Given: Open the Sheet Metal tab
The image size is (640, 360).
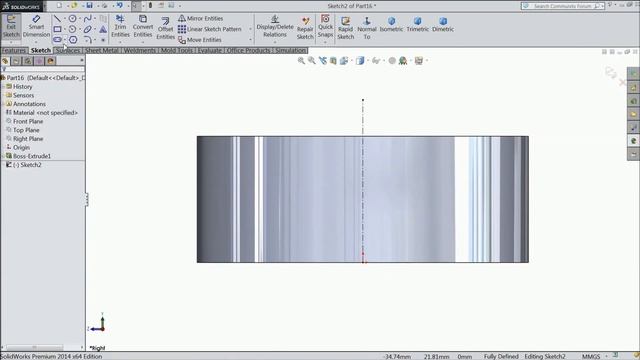Looking at the screenshot, I should 102,50.
